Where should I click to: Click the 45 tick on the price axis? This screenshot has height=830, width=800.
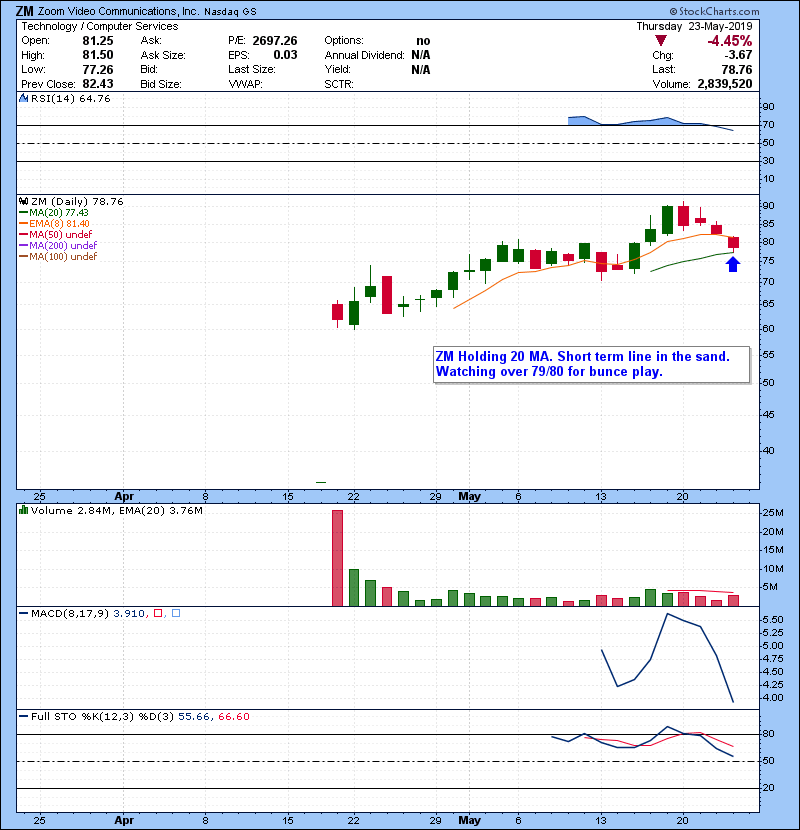(x=768, y=414)
